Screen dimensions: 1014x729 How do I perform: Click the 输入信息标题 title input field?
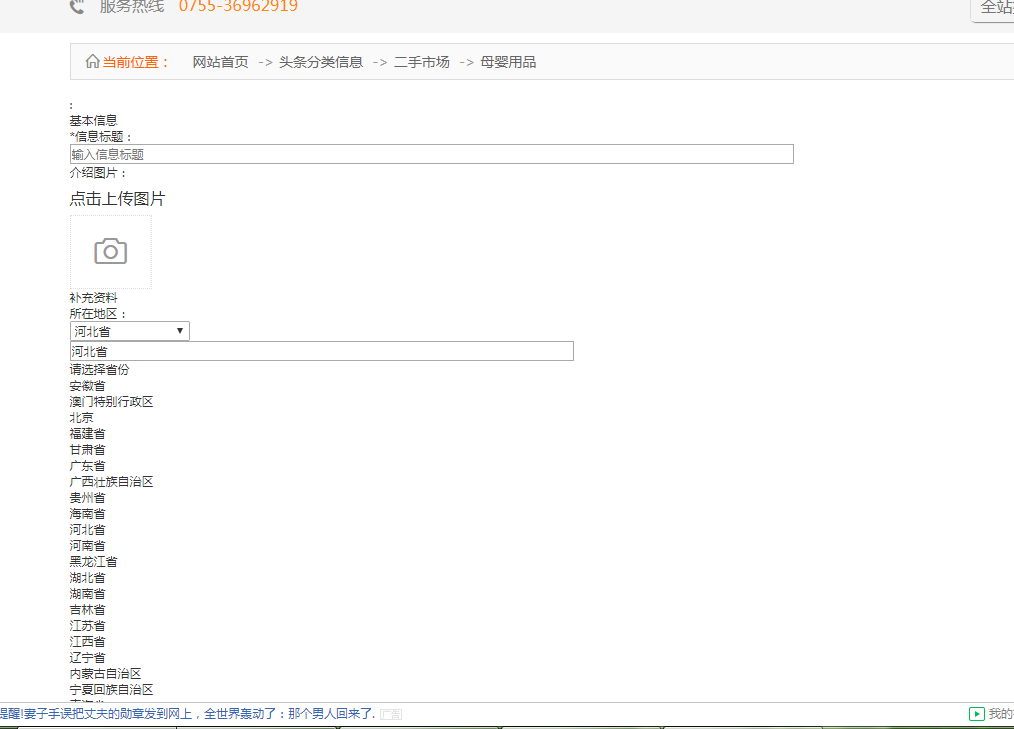click(x=431, y=154)
